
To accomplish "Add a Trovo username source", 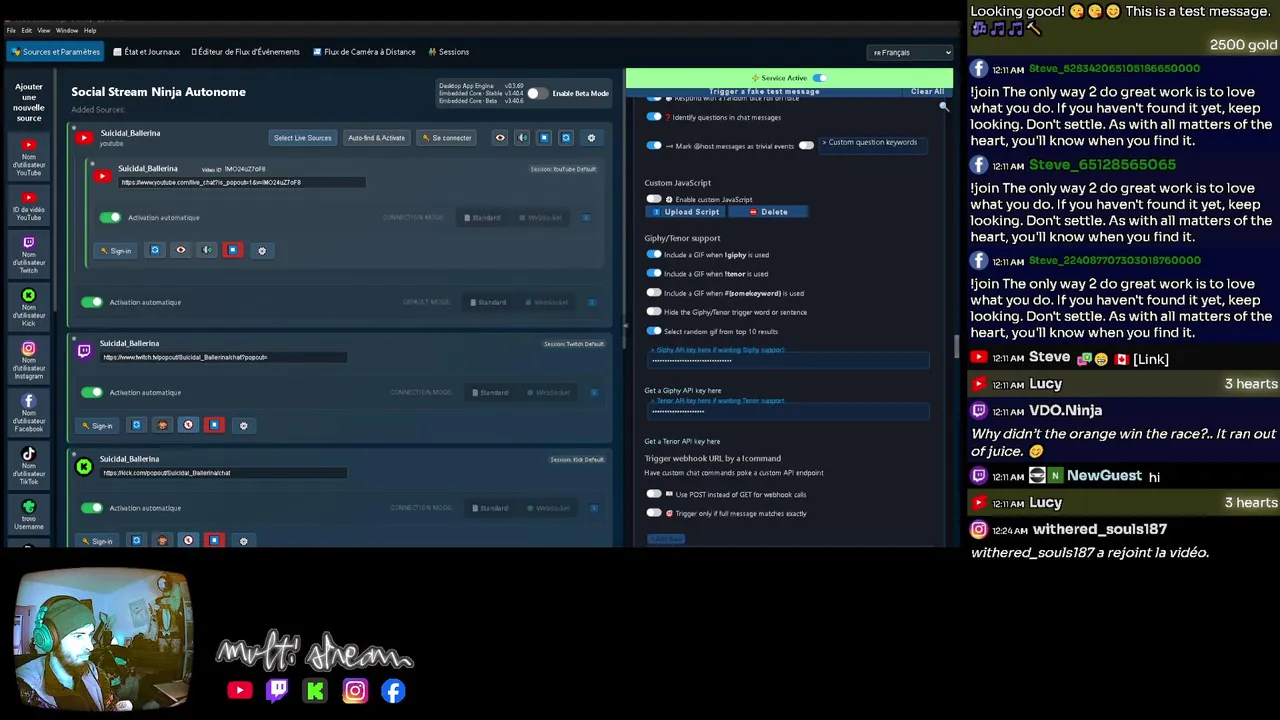I will point(28,515).
